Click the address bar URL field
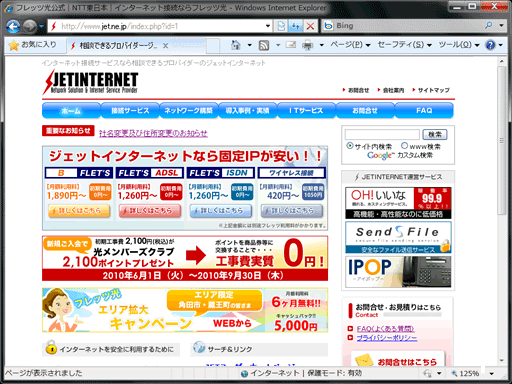 coord(157,26)
